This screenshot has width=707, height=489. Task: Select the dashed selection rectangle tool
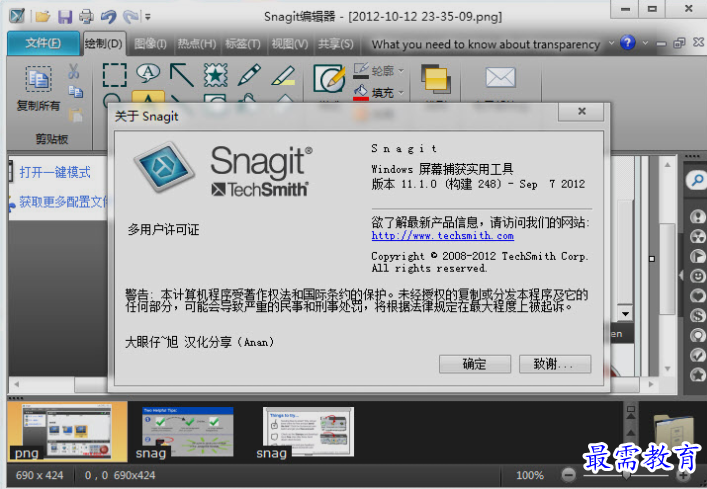(x=115, y=75)
